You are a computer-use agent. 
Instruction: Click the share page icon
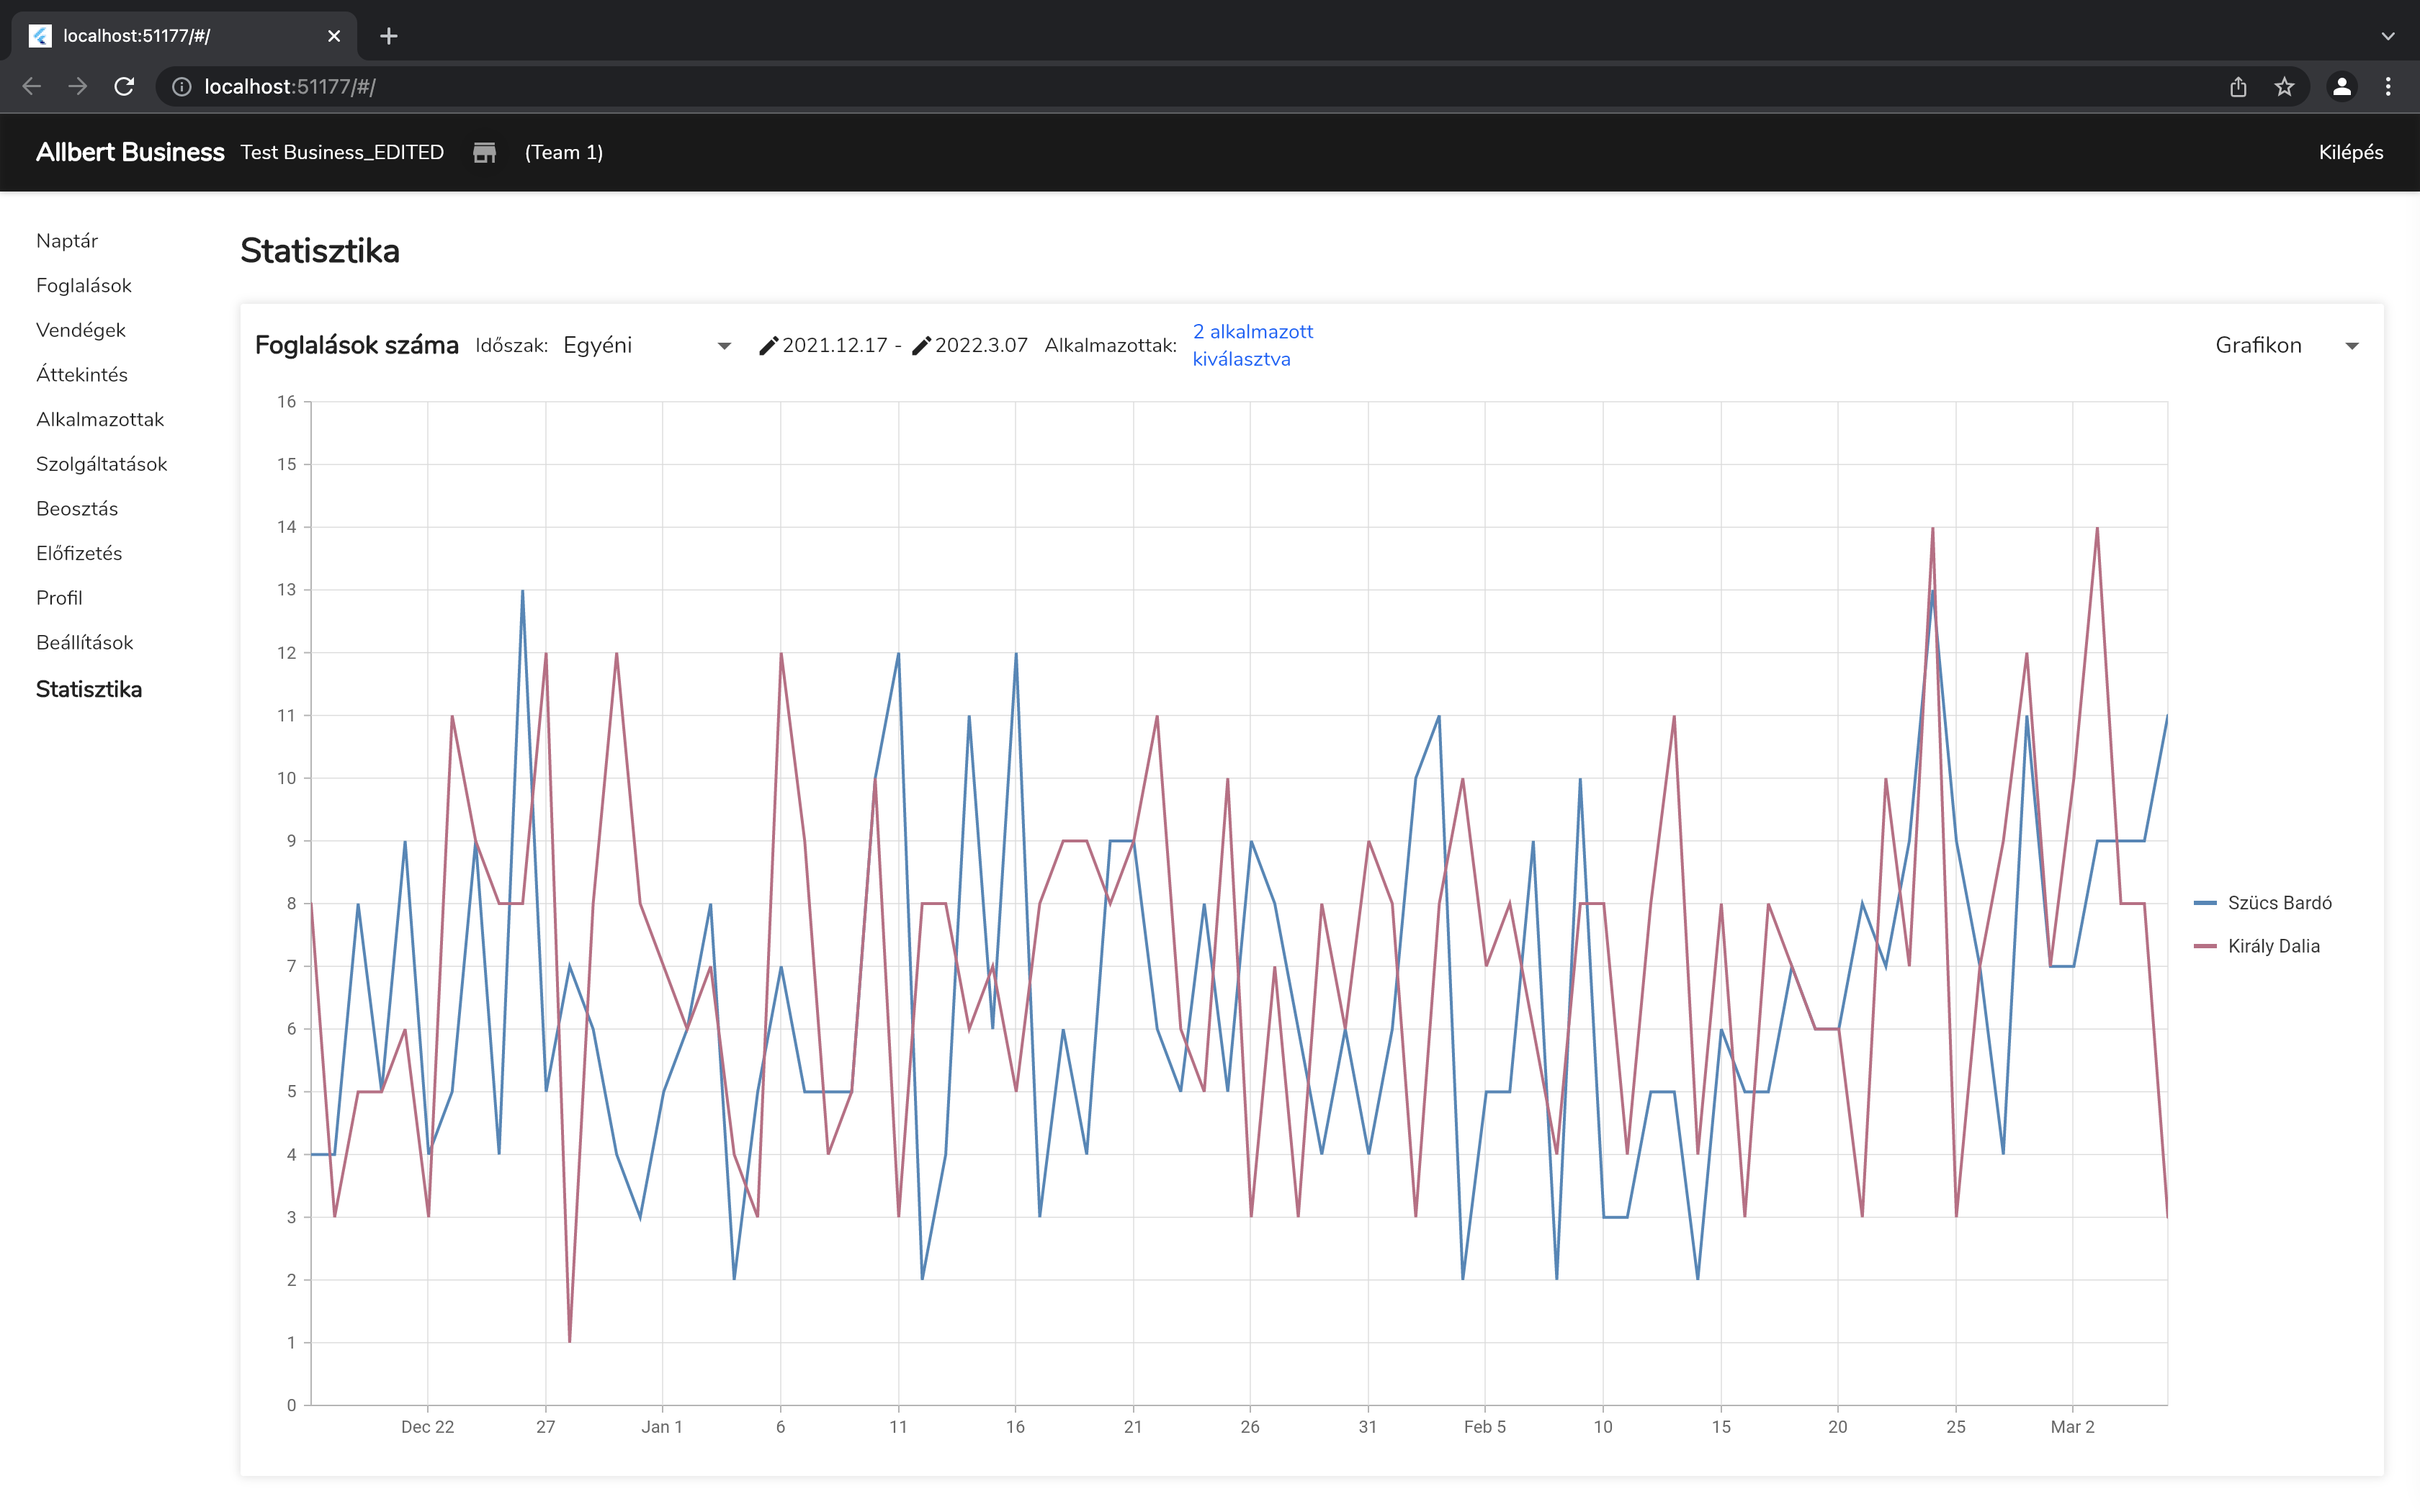[2238, 87]
